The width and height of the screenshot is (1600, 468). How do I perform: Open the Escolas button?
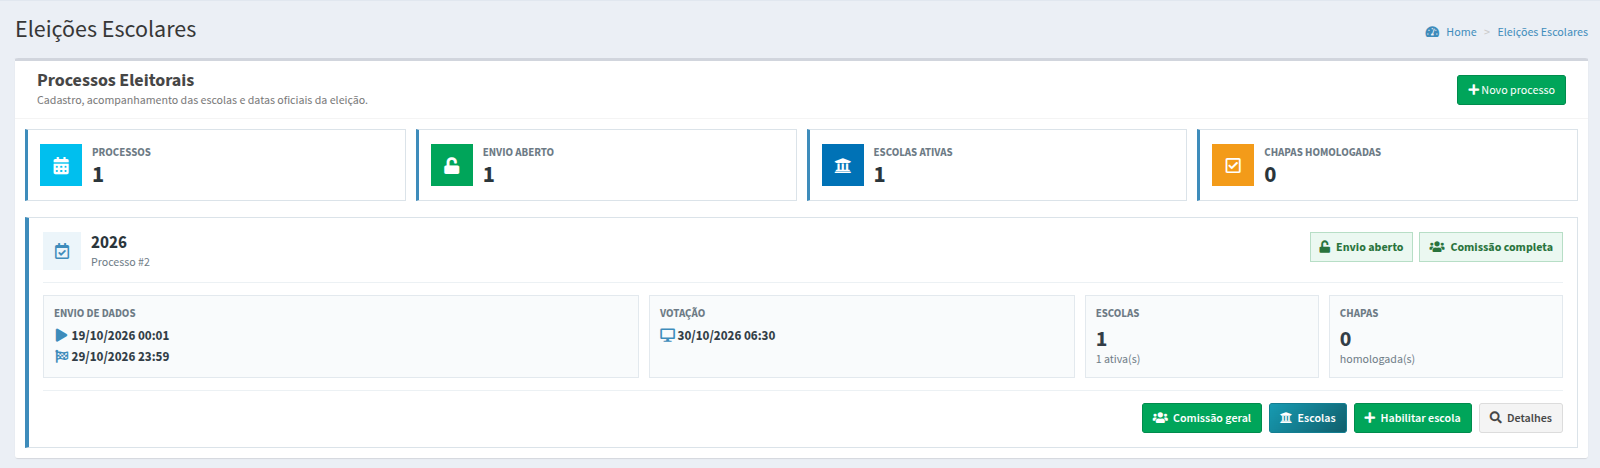coord(1308,418)
